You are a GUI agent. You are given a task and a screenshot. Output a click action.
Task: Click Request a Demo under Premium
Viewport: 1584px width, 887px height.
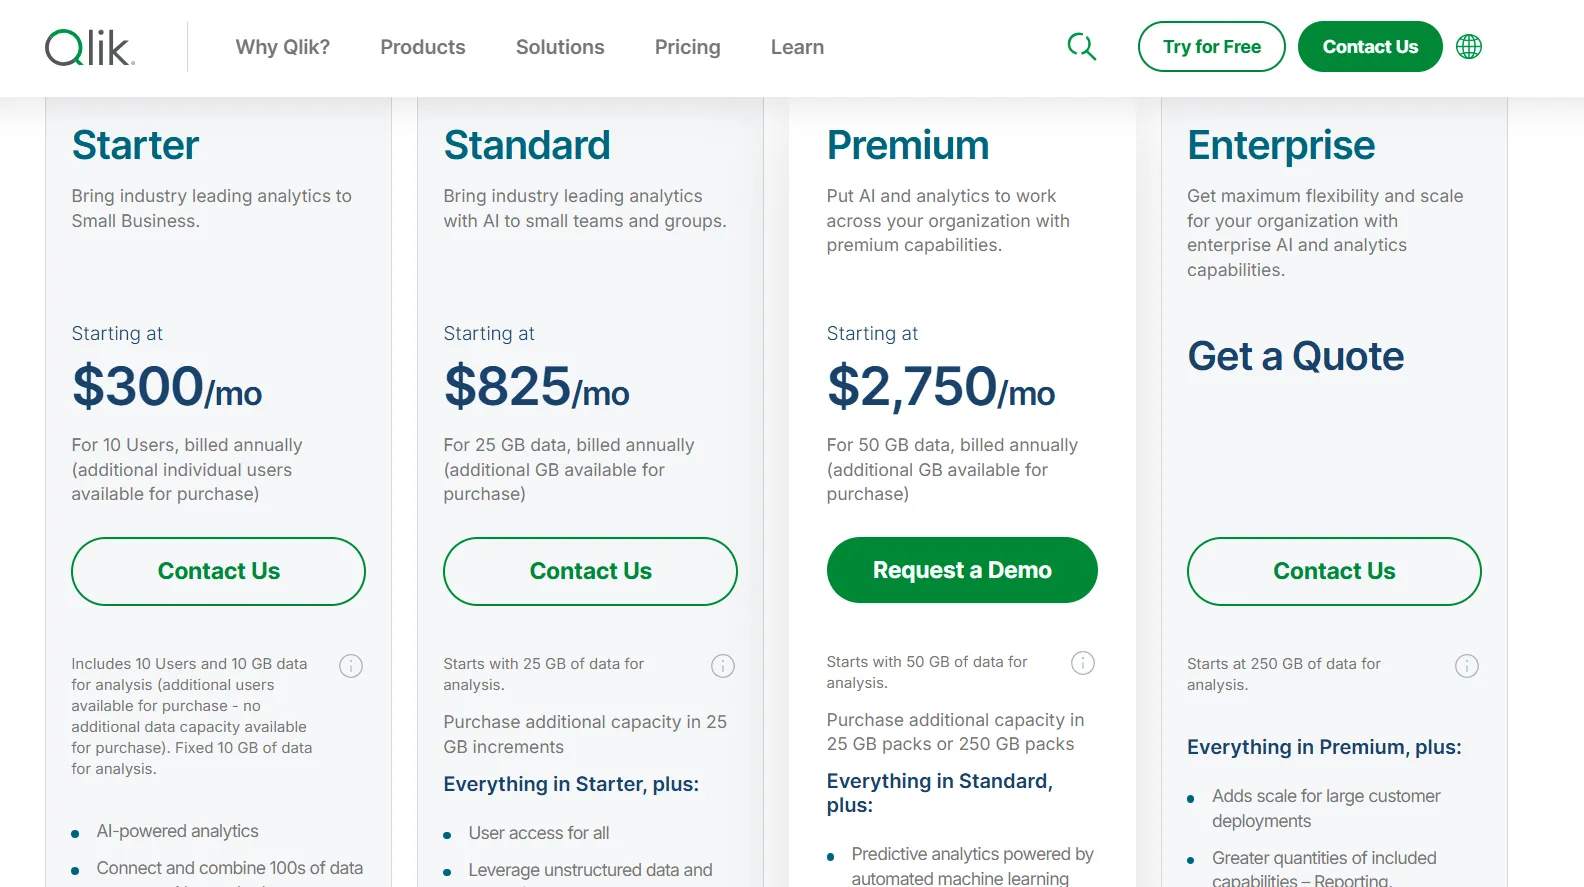click(x=962, y=570)
